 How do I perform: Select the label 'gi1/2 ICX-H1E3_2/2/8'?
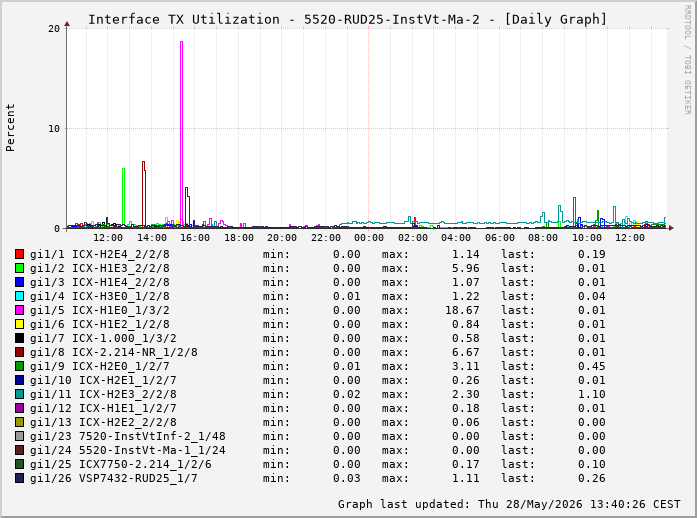(x=100, y=269)
